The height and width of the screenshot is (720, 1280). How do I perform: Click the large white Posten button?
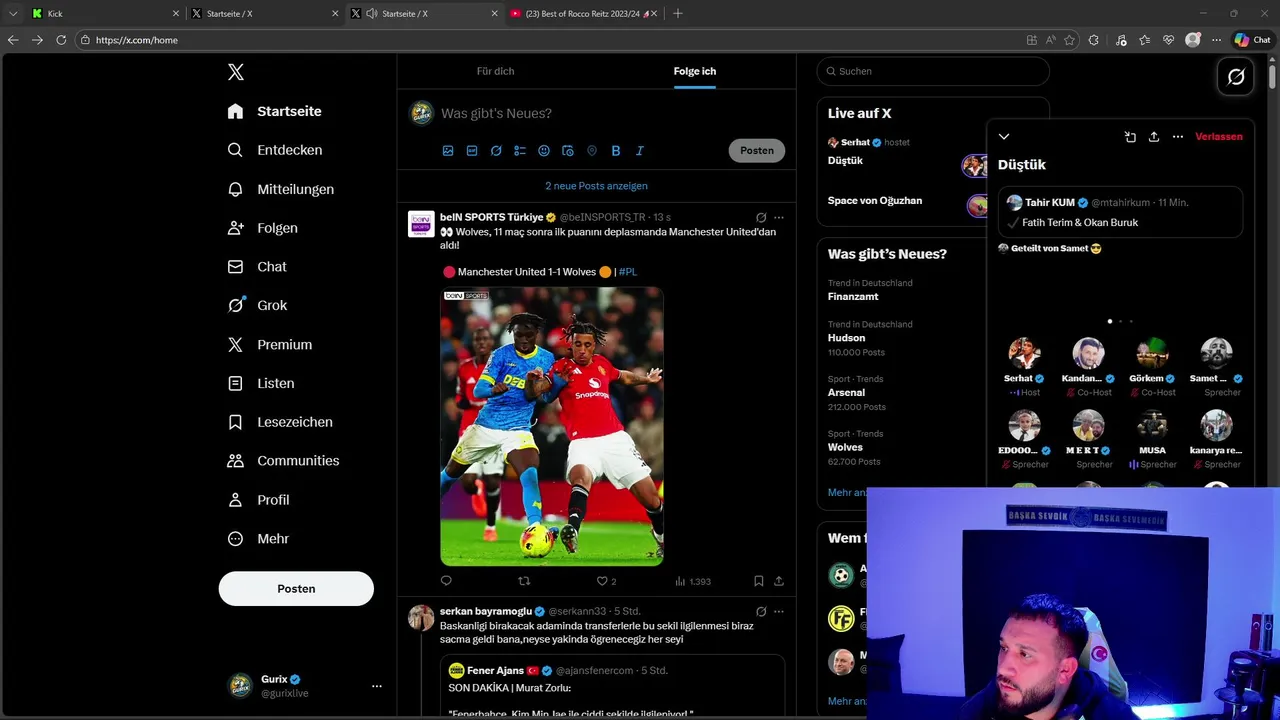pyautogui.click(x=296, y=589)
